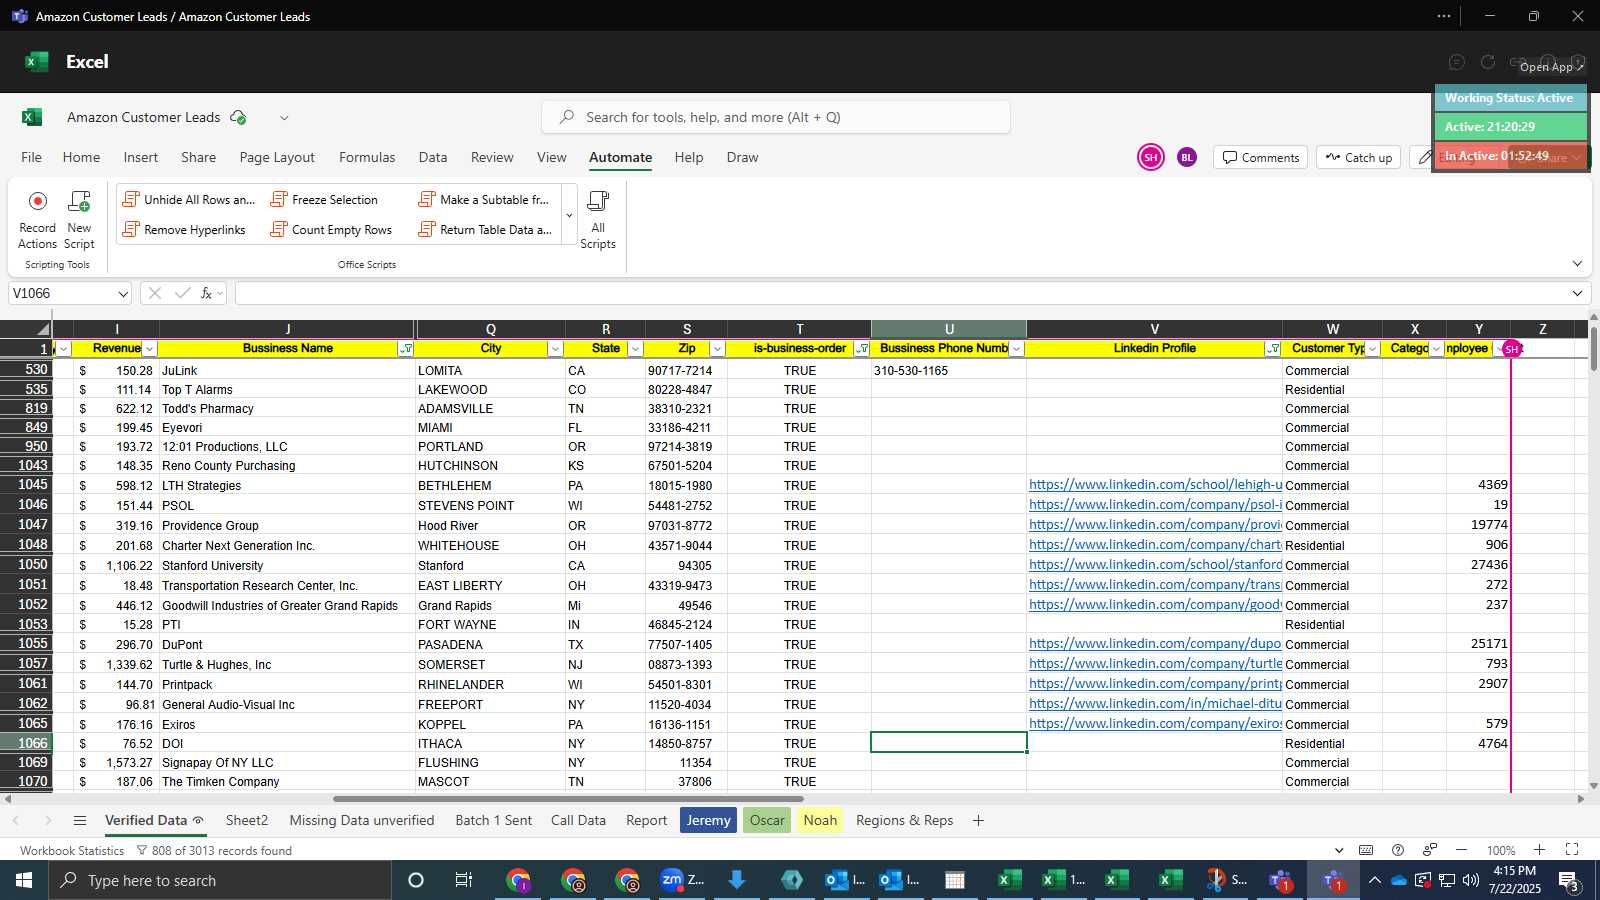
Task: Open the Bussiness Name filter dropdown
Action: click(406, 349)
